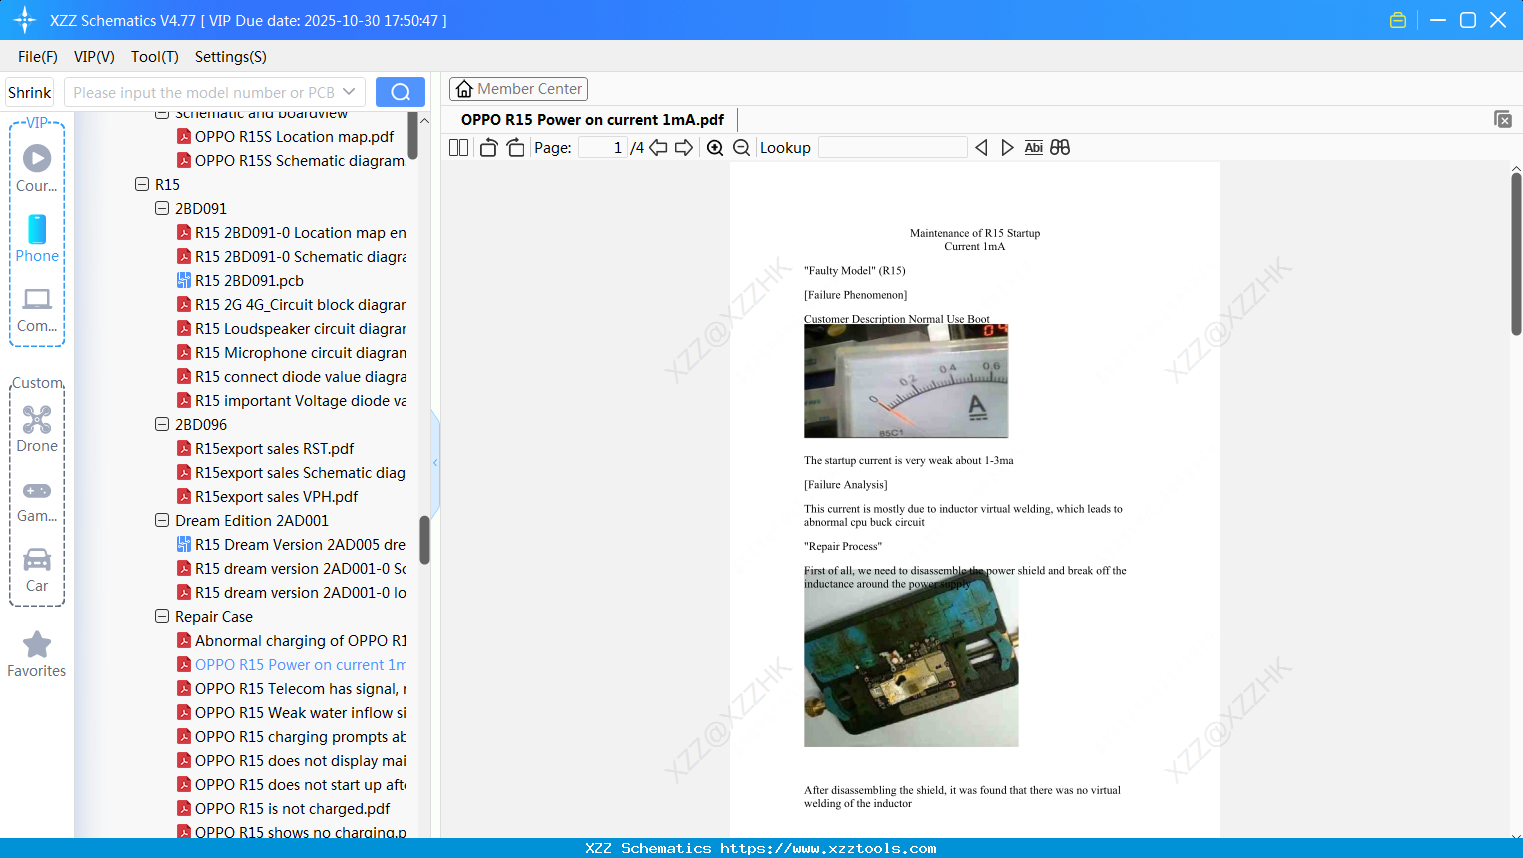This screenshot has height=858, width=1523.
Task: Click the Shrink button
Action: (x=30, y=92)
